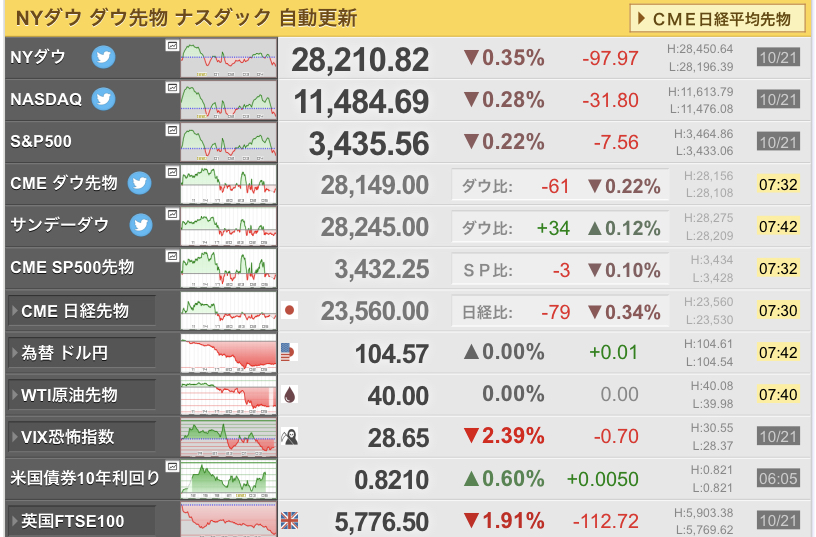
Task: Click the Twitter icon beside NASDAQ
Action: (104, 99)
